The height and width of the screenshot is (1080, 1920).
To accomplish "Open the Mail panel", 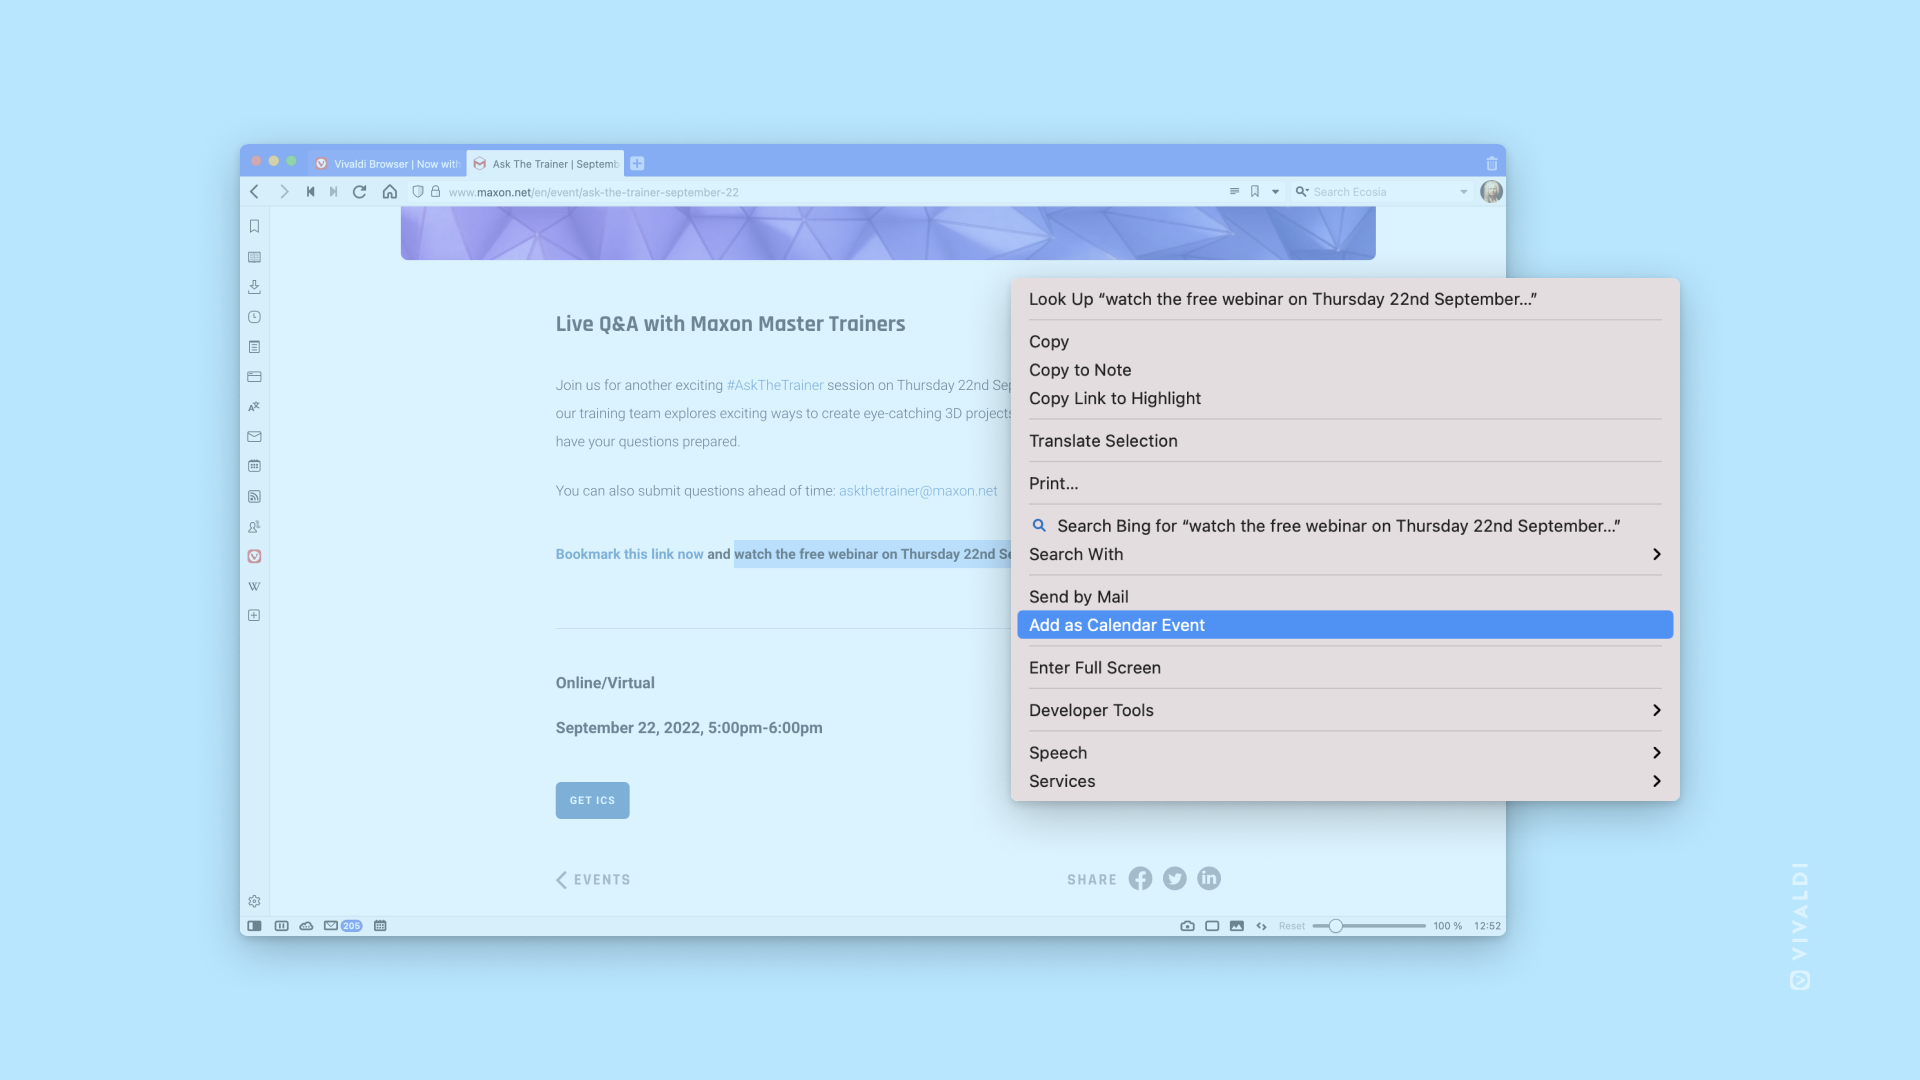I will coord(254,437).
